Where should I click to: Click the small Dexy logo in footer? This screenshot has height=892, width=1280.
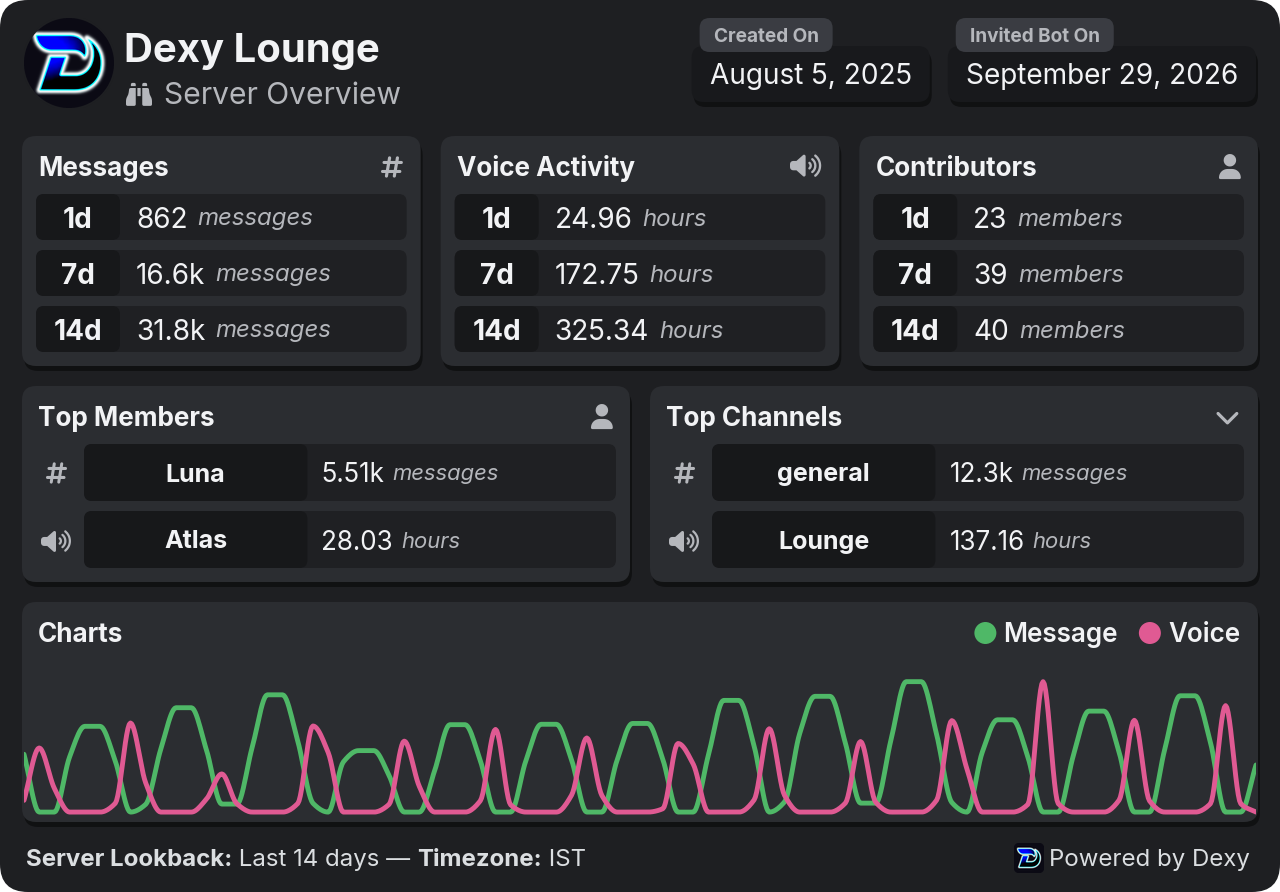1029,858
